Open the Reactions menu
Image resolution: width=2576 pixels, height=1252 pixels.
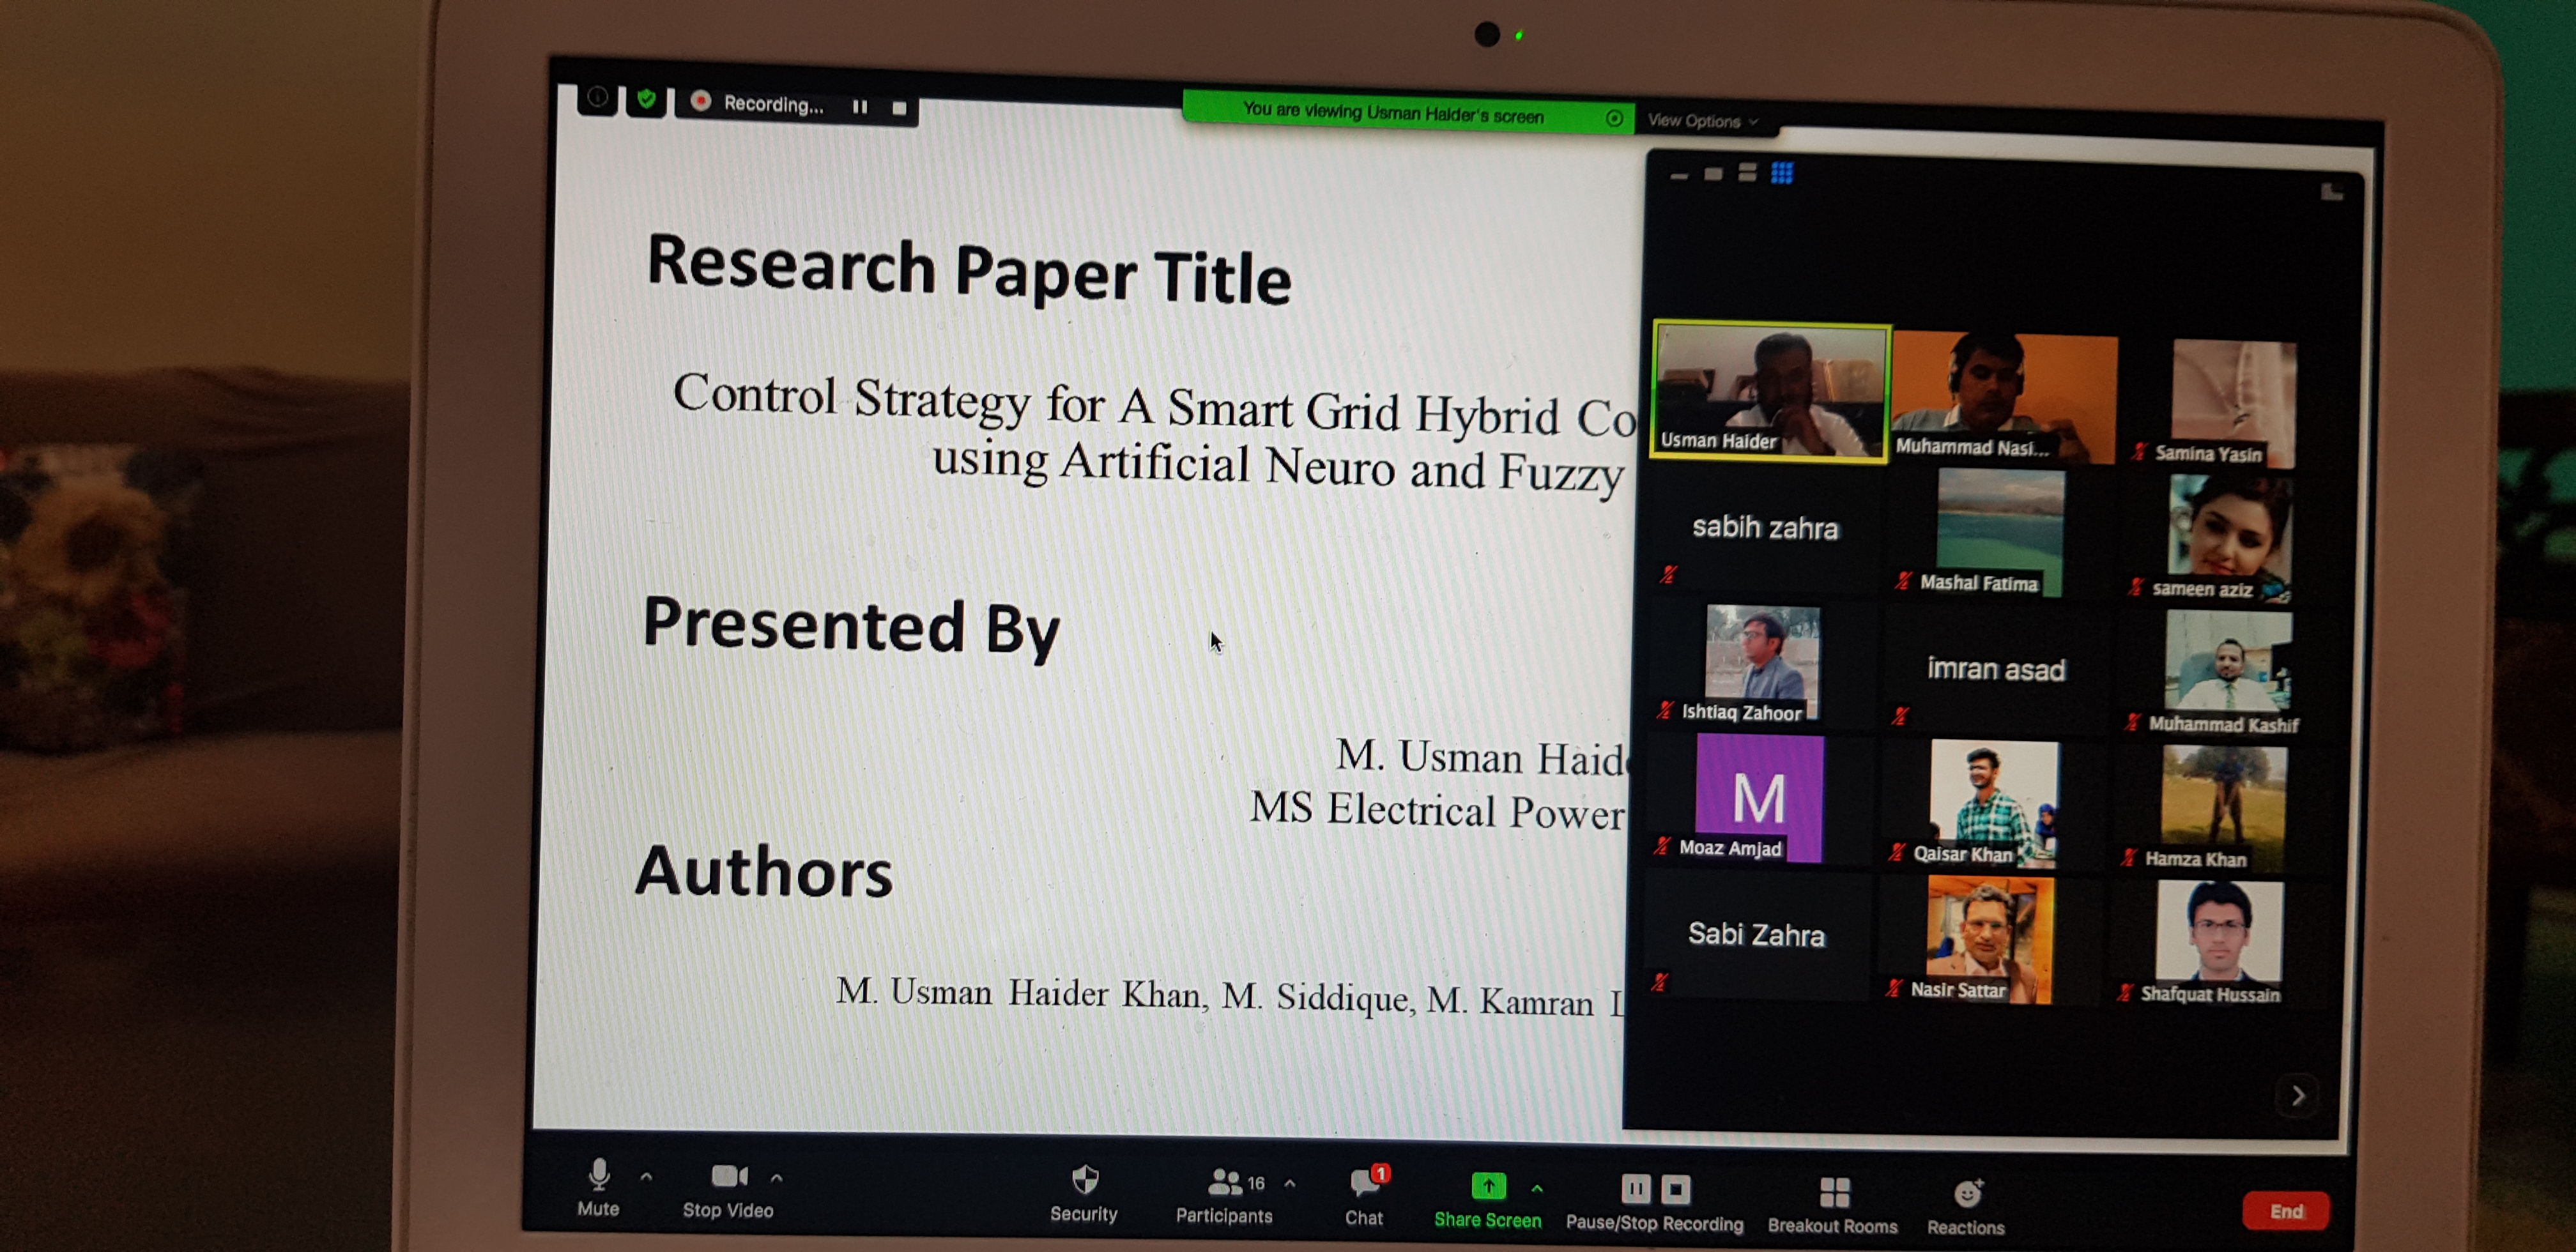pos(1967,1193)
